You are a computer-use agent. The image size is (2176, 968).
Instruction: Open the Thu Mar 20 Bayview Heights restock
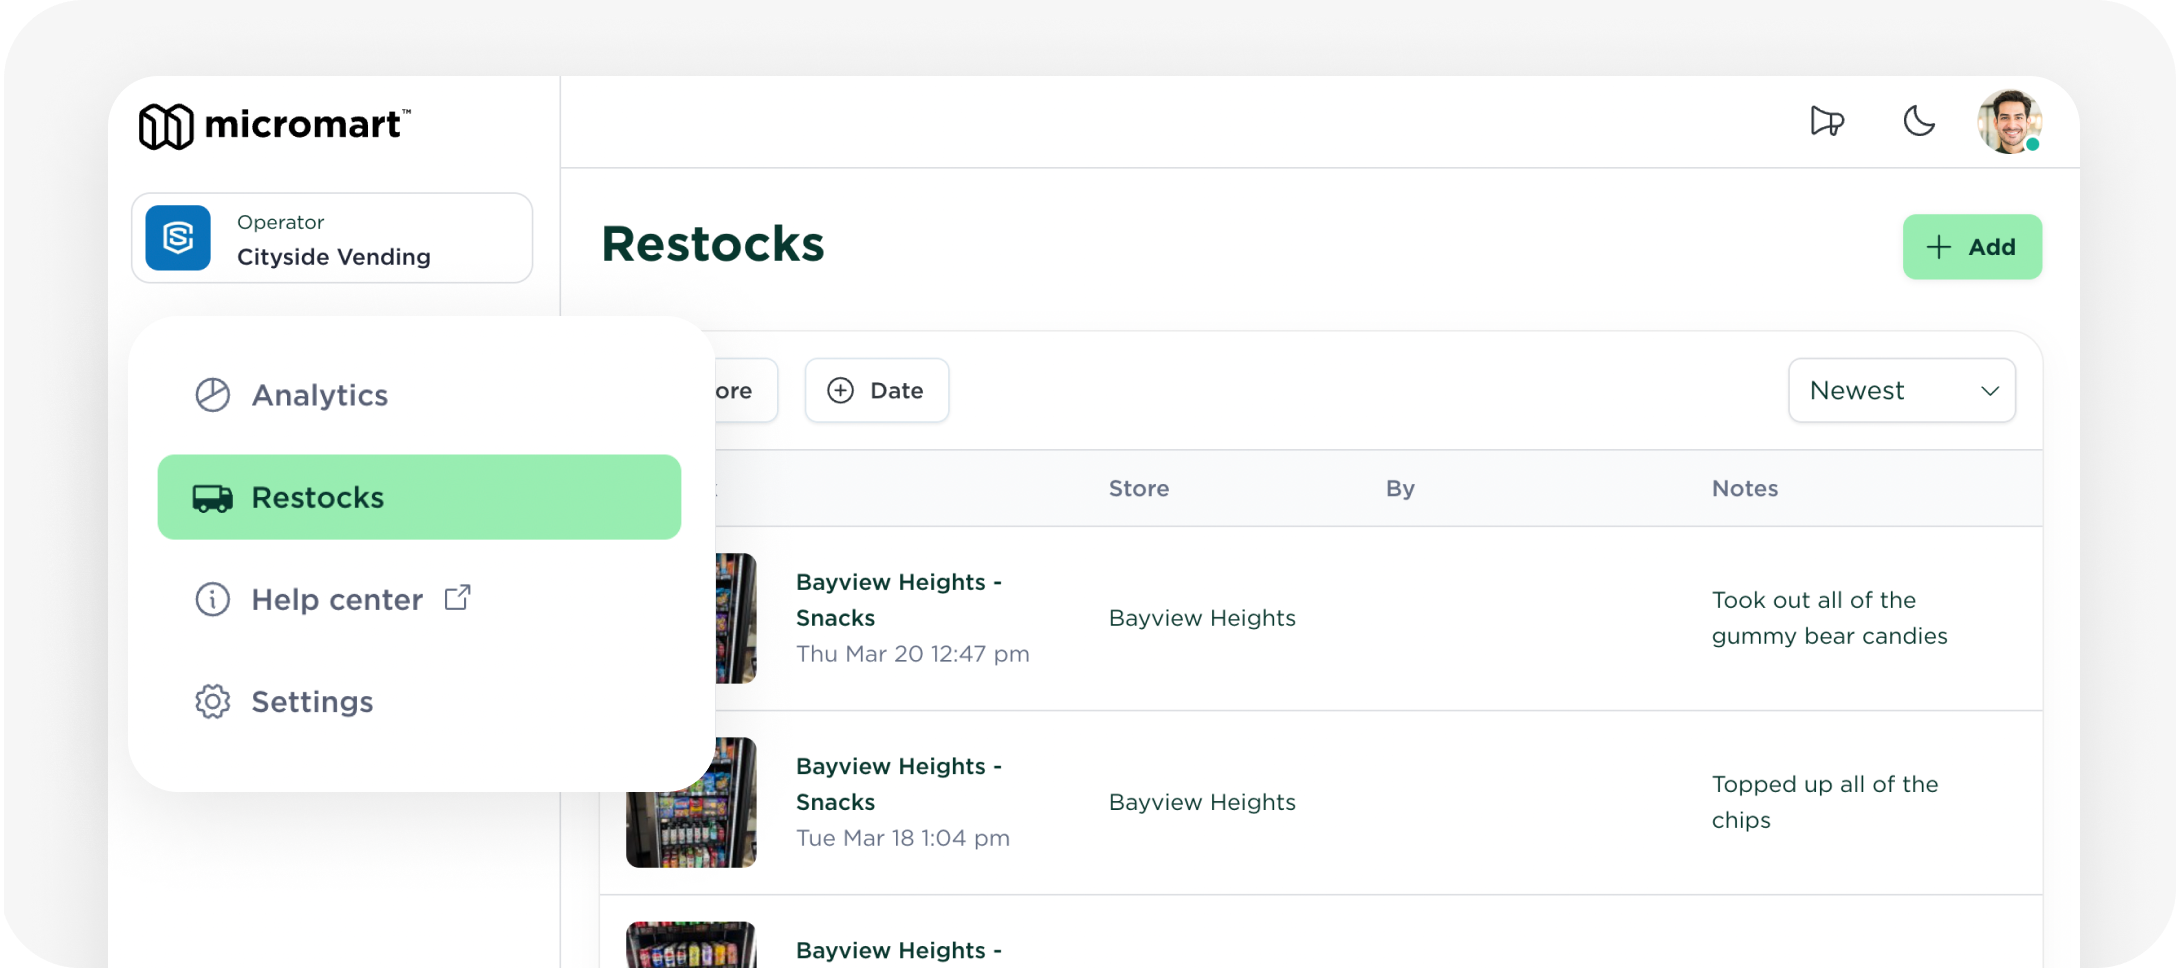pos(898,600)
